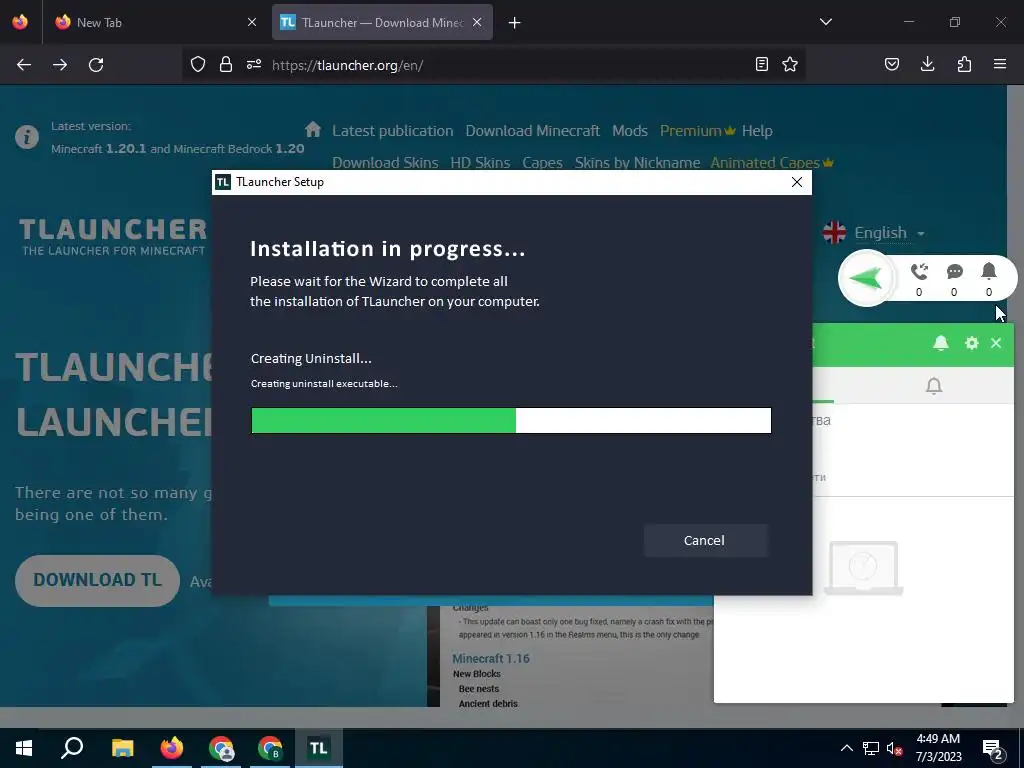The height and width of the screenshot is (768, 1024).
Task: Open Animated Capes page
Action: point(772,163)
